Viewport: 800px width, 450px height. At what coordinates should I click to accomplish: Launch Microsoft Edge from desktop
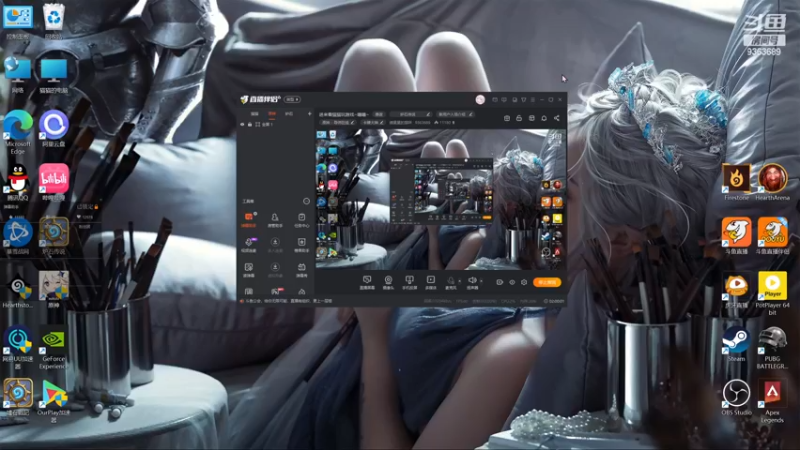tap(18, 132)
